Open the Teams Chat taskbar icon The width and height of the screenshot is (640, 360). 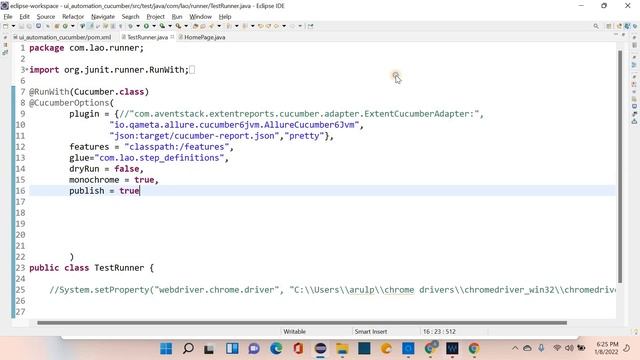coord(254,349)
